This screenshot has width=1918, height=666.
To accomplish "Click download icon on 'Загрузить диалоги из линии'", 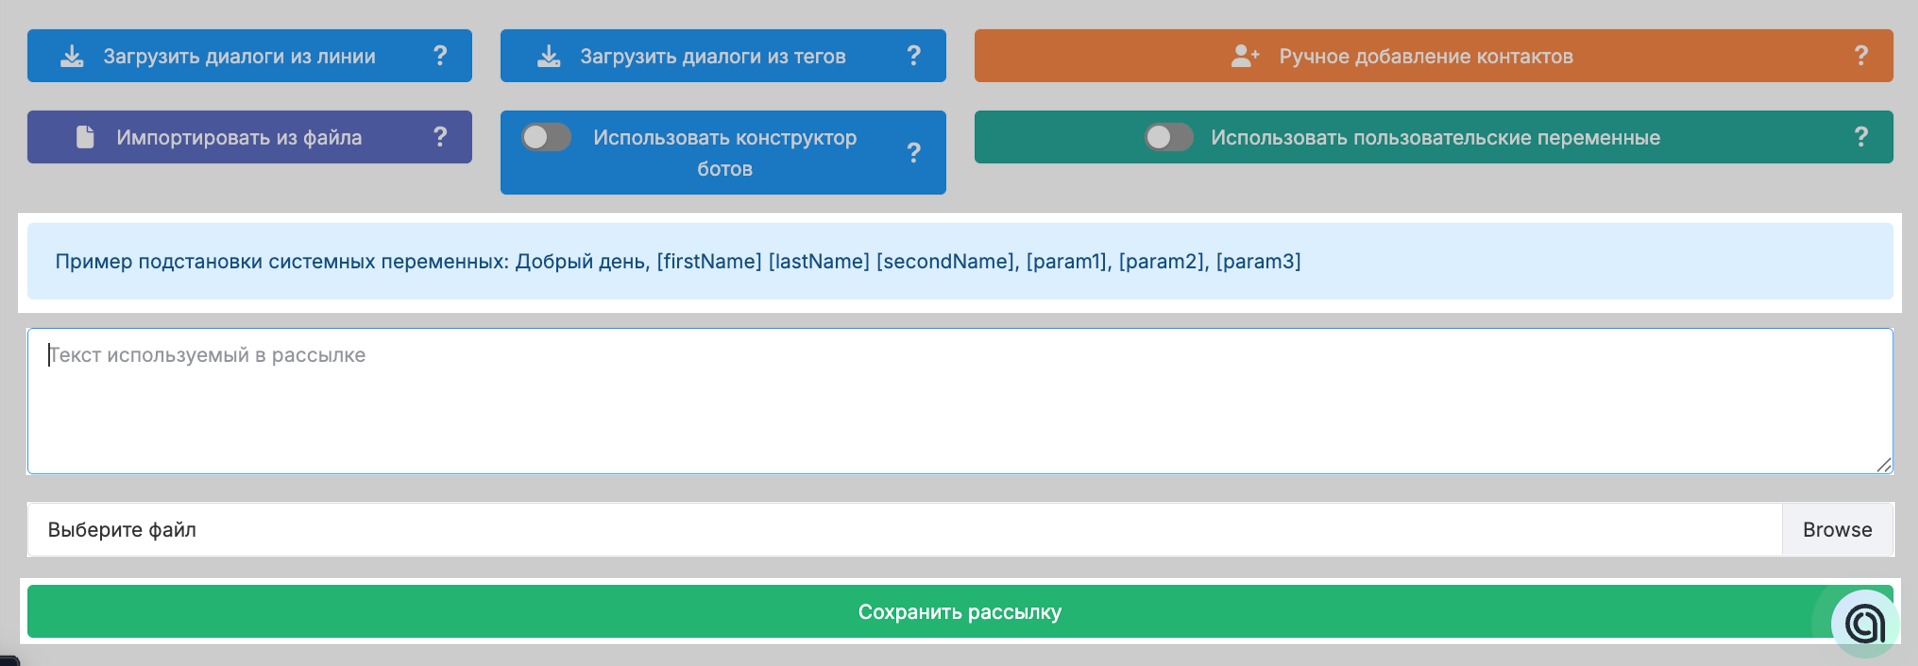I will (x=72, y=56).
